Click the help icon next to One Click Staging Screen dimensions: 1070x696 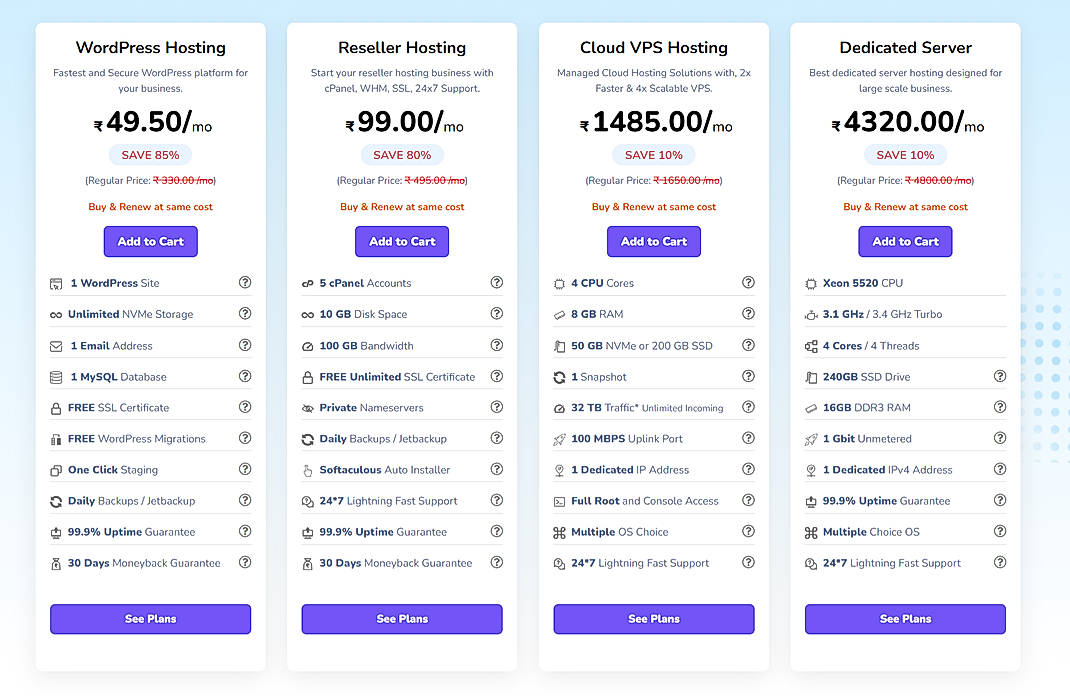pos(245,469)
